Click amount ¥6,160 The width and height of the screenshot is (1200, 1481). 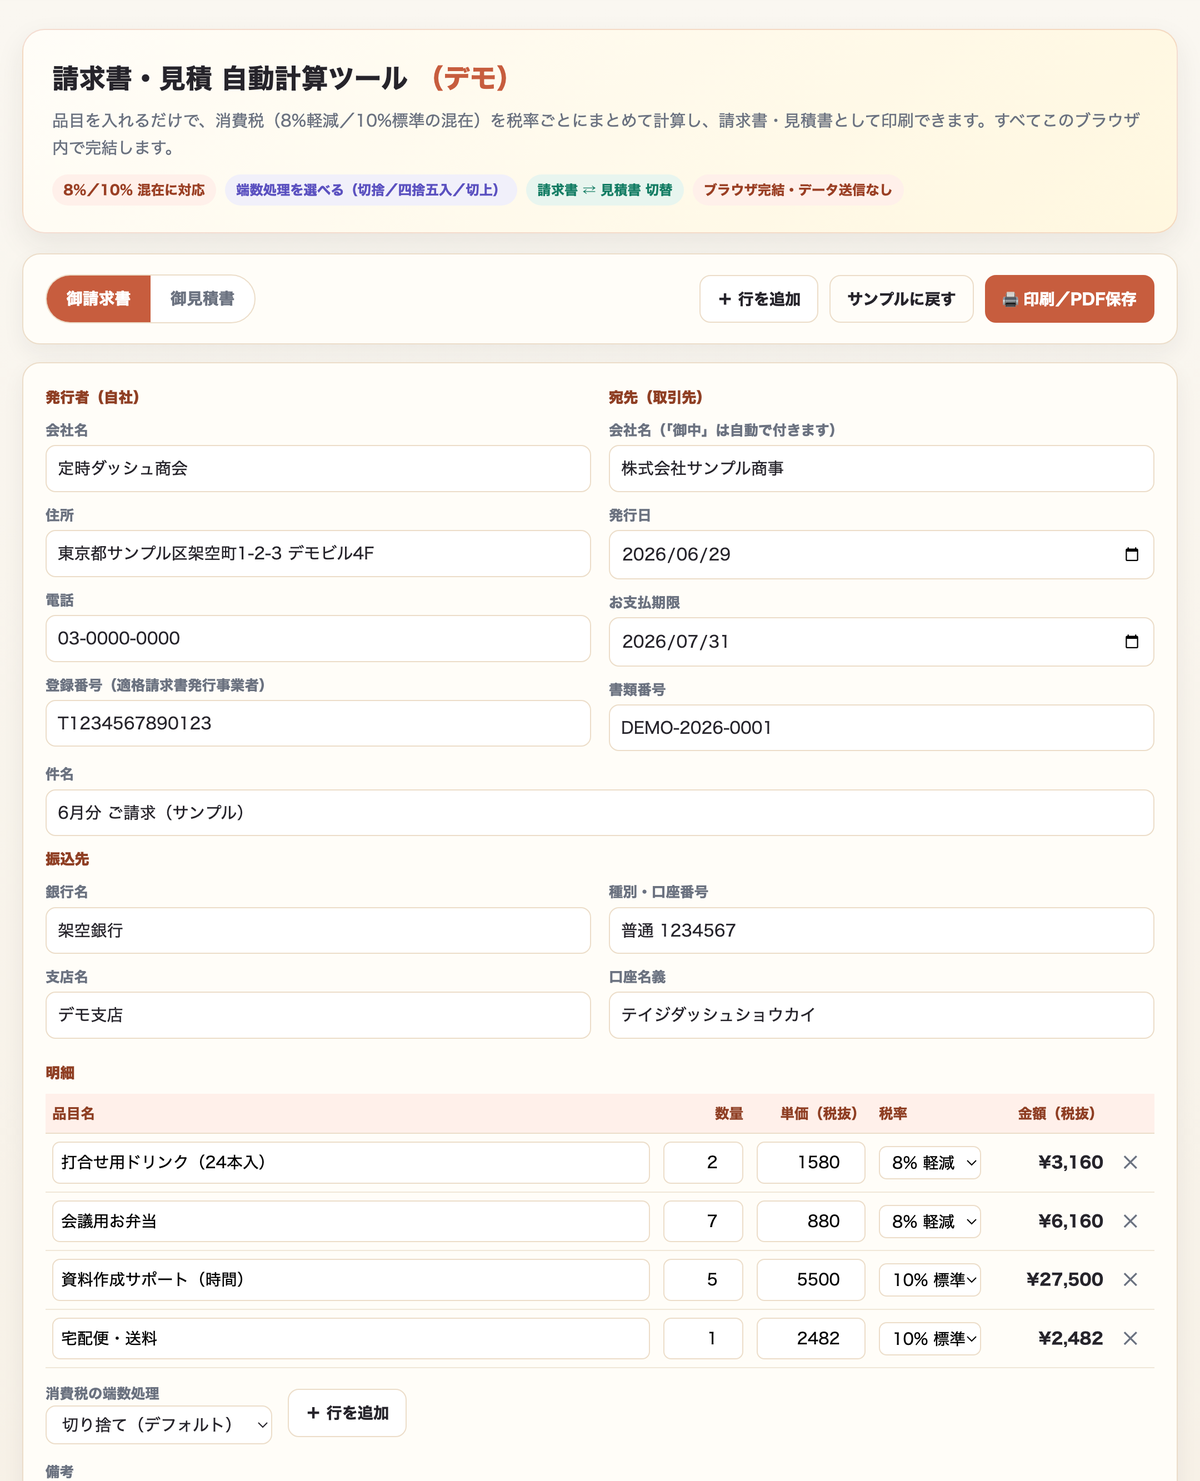point(1070,1221)
